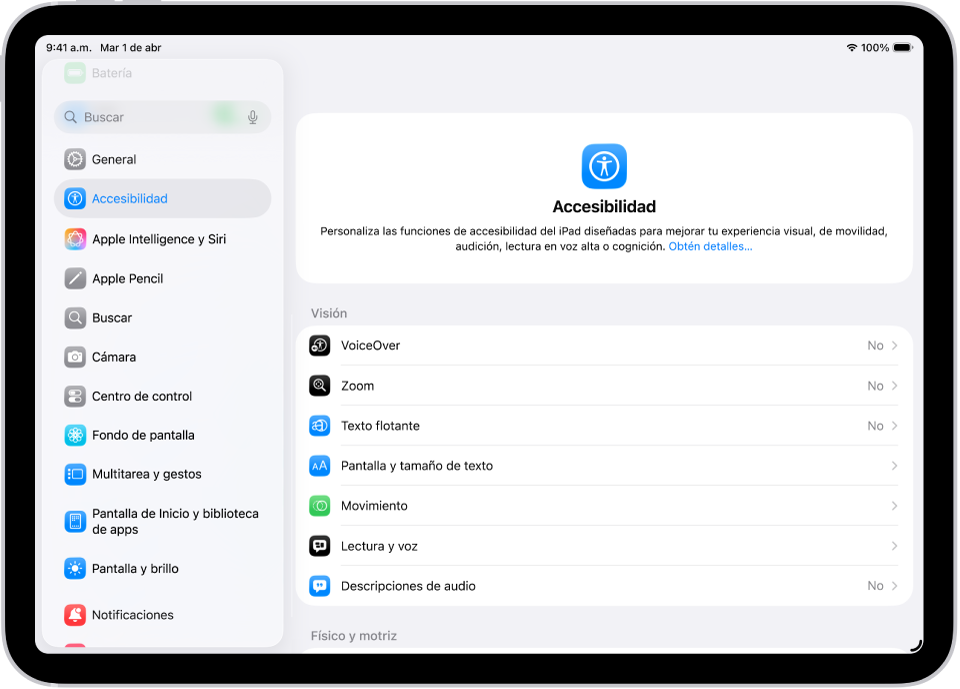Tap the Texto flotante icon
The height and width of the screenshot is (689, 960).
click(320, 425)
